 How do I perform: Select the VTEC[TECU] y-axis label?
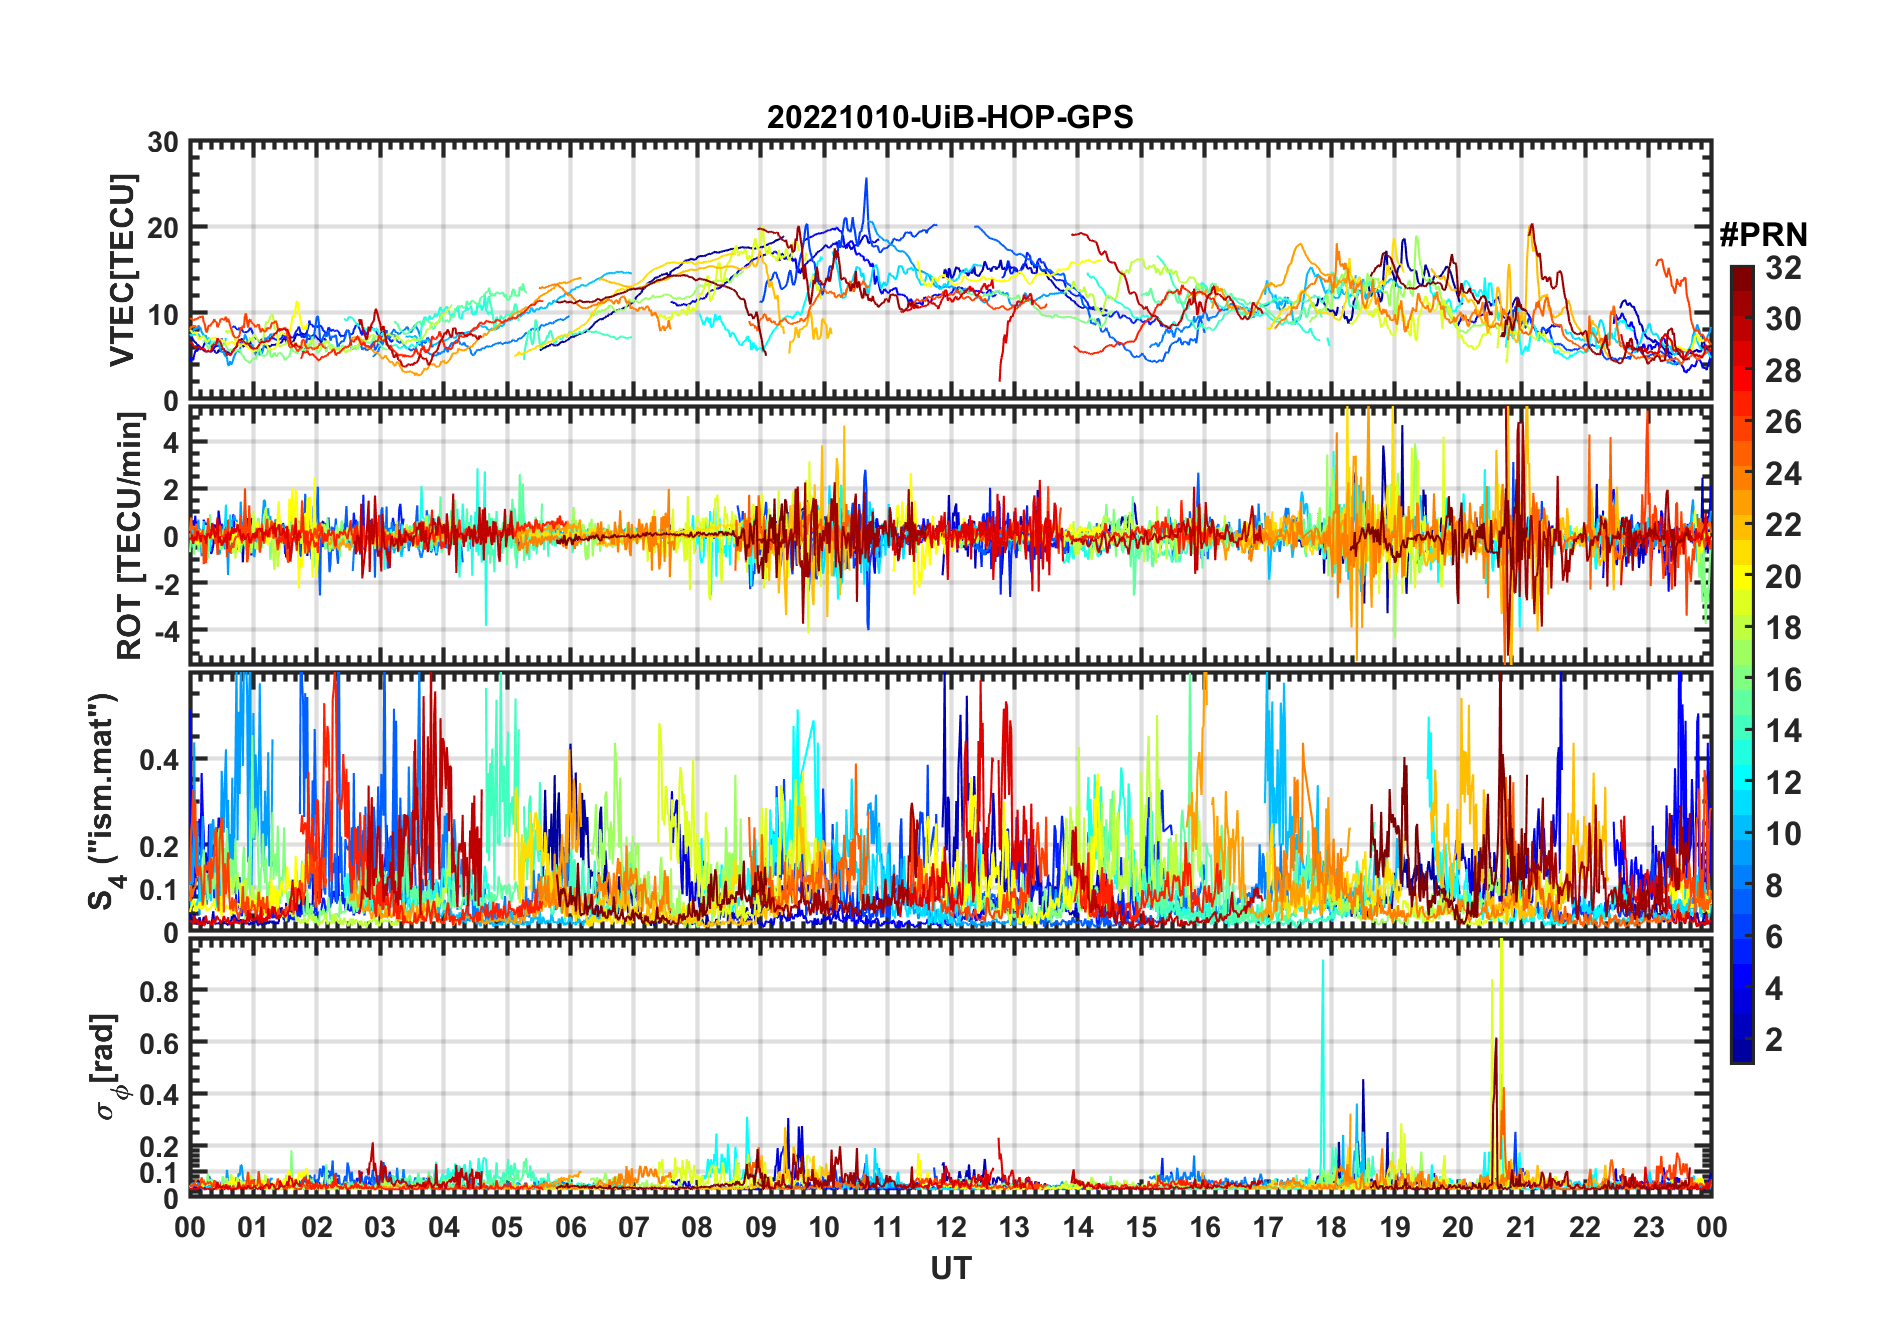122,271
